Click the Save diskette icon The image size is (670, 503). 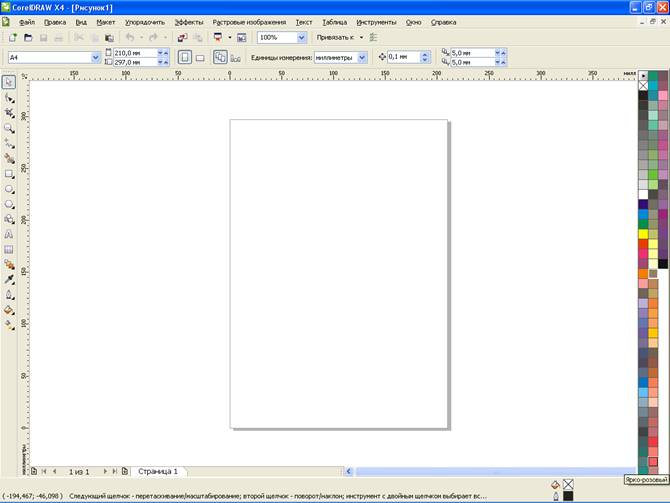tap(43, 38)
